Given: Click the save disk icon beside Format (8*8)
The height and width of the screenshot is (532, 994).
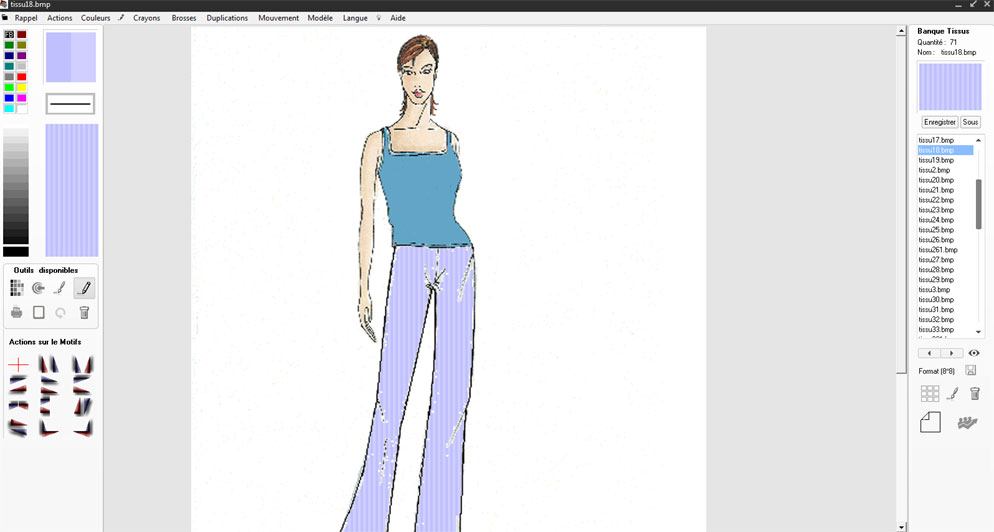Looking at the screenshot, I should point(970,371).
